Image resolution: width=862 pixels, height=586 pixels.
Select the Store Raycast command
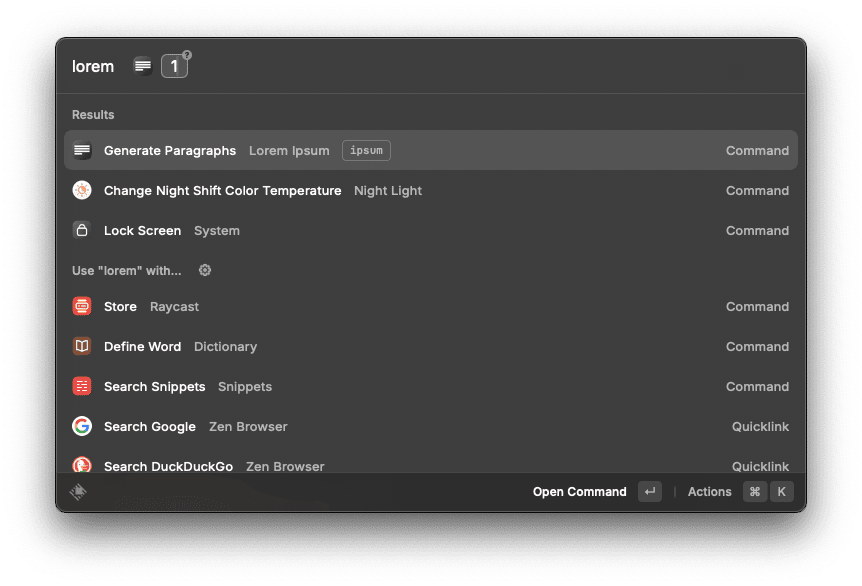pyautogui.click(x=431, y=306)
